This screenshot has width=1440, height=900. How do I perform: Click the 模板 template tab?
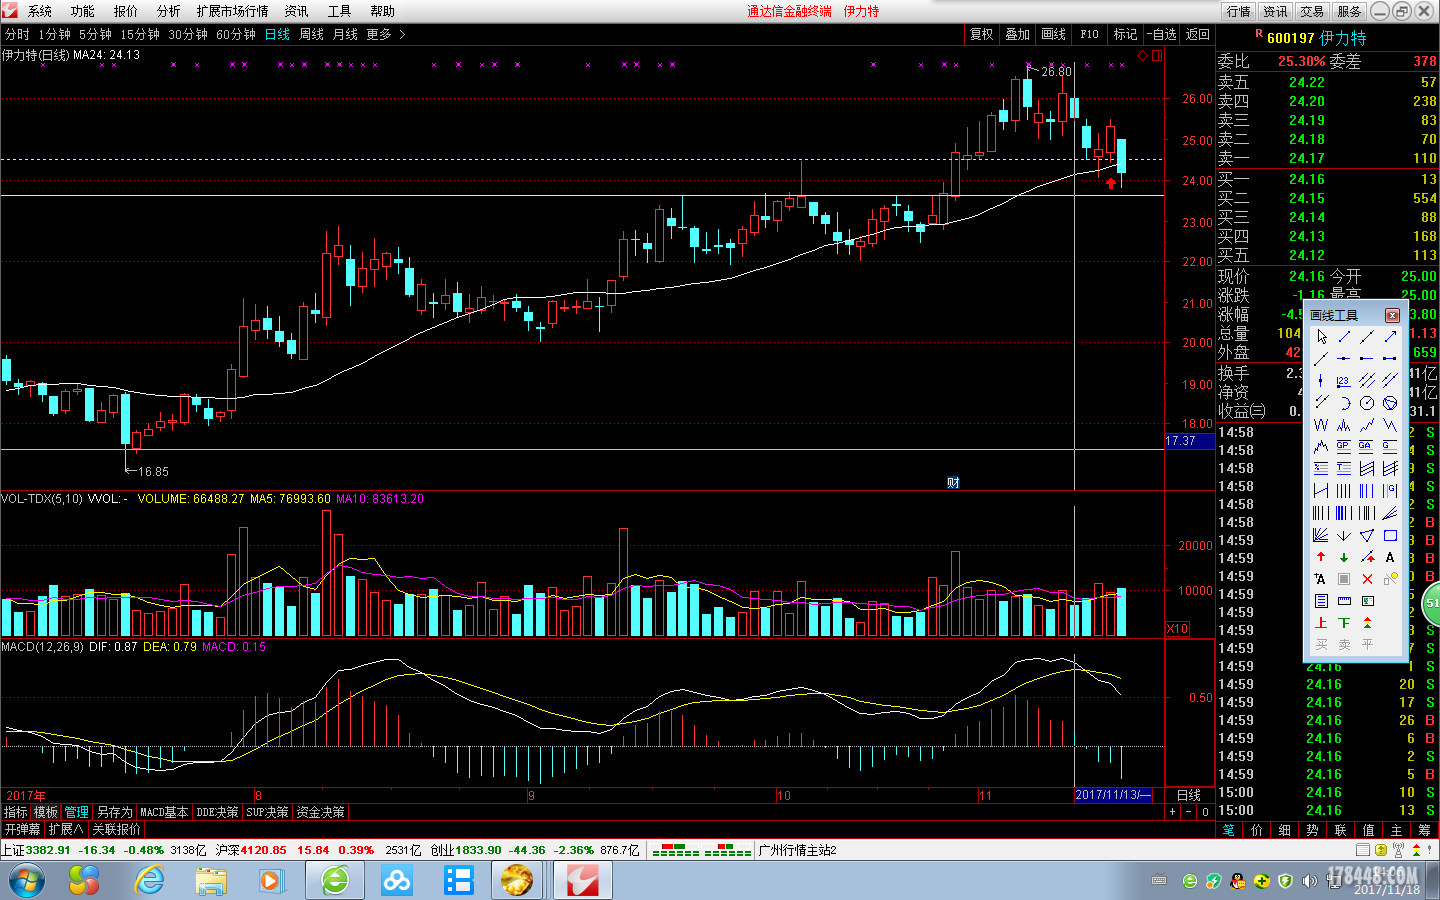click(x=46, y=812)
